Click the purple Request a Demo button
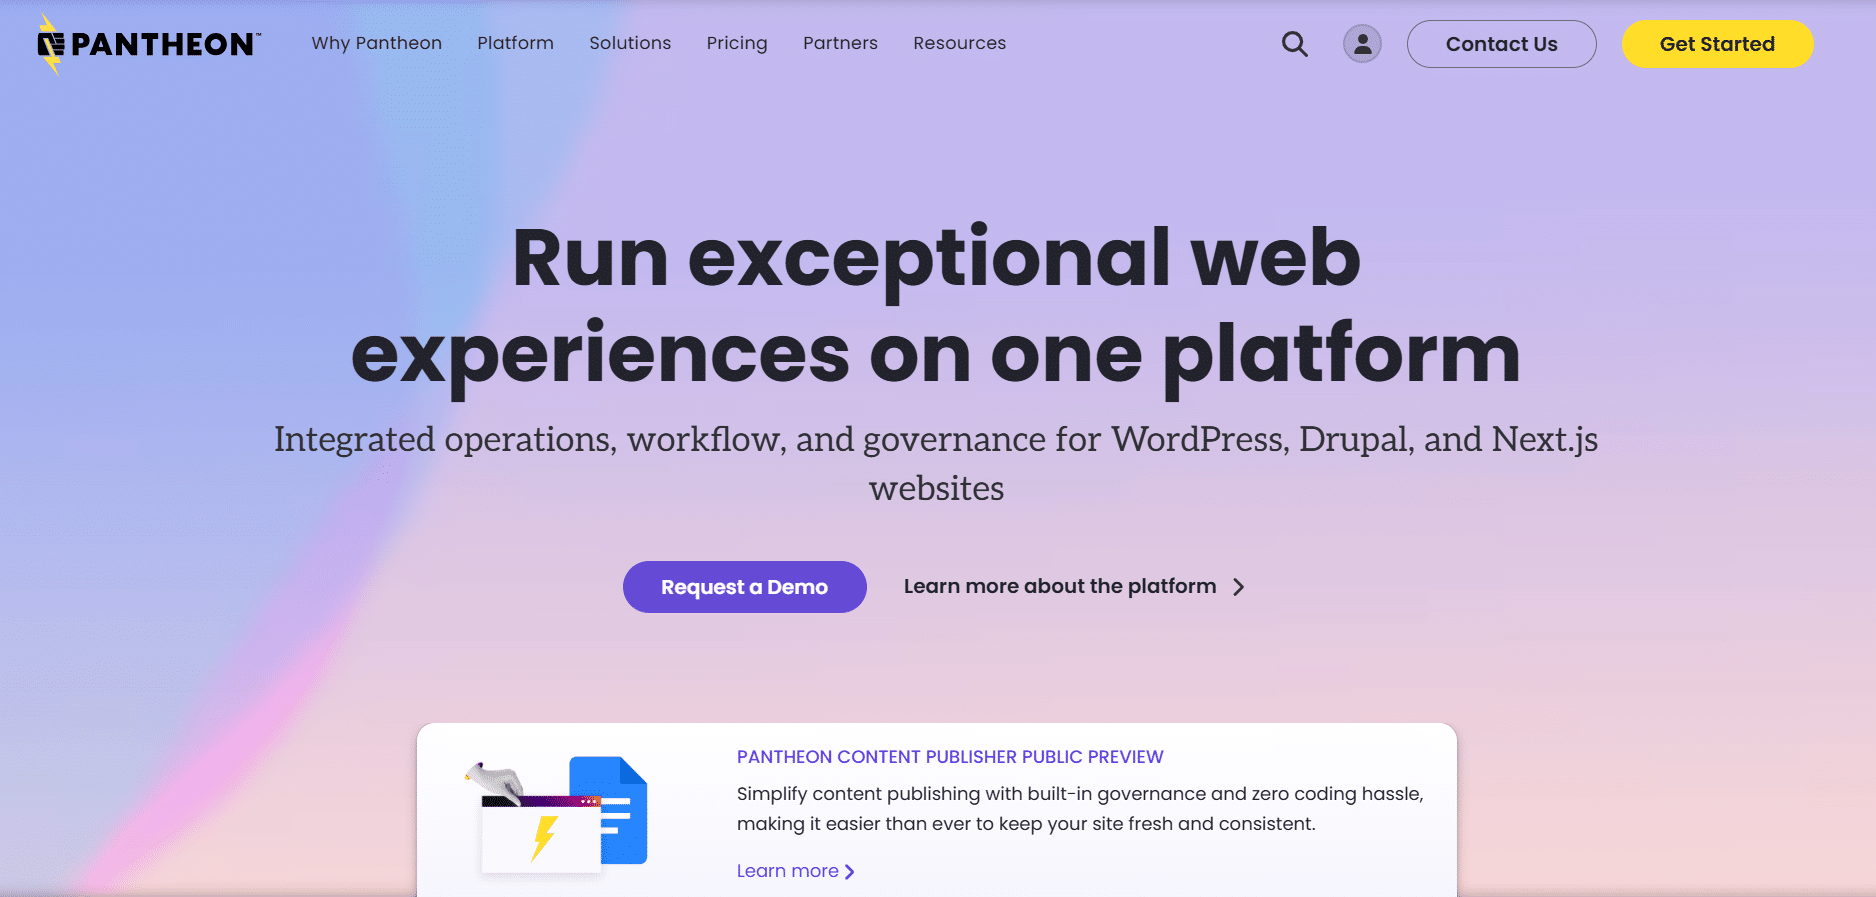The image size is (1876, 897). click(744, 587)
